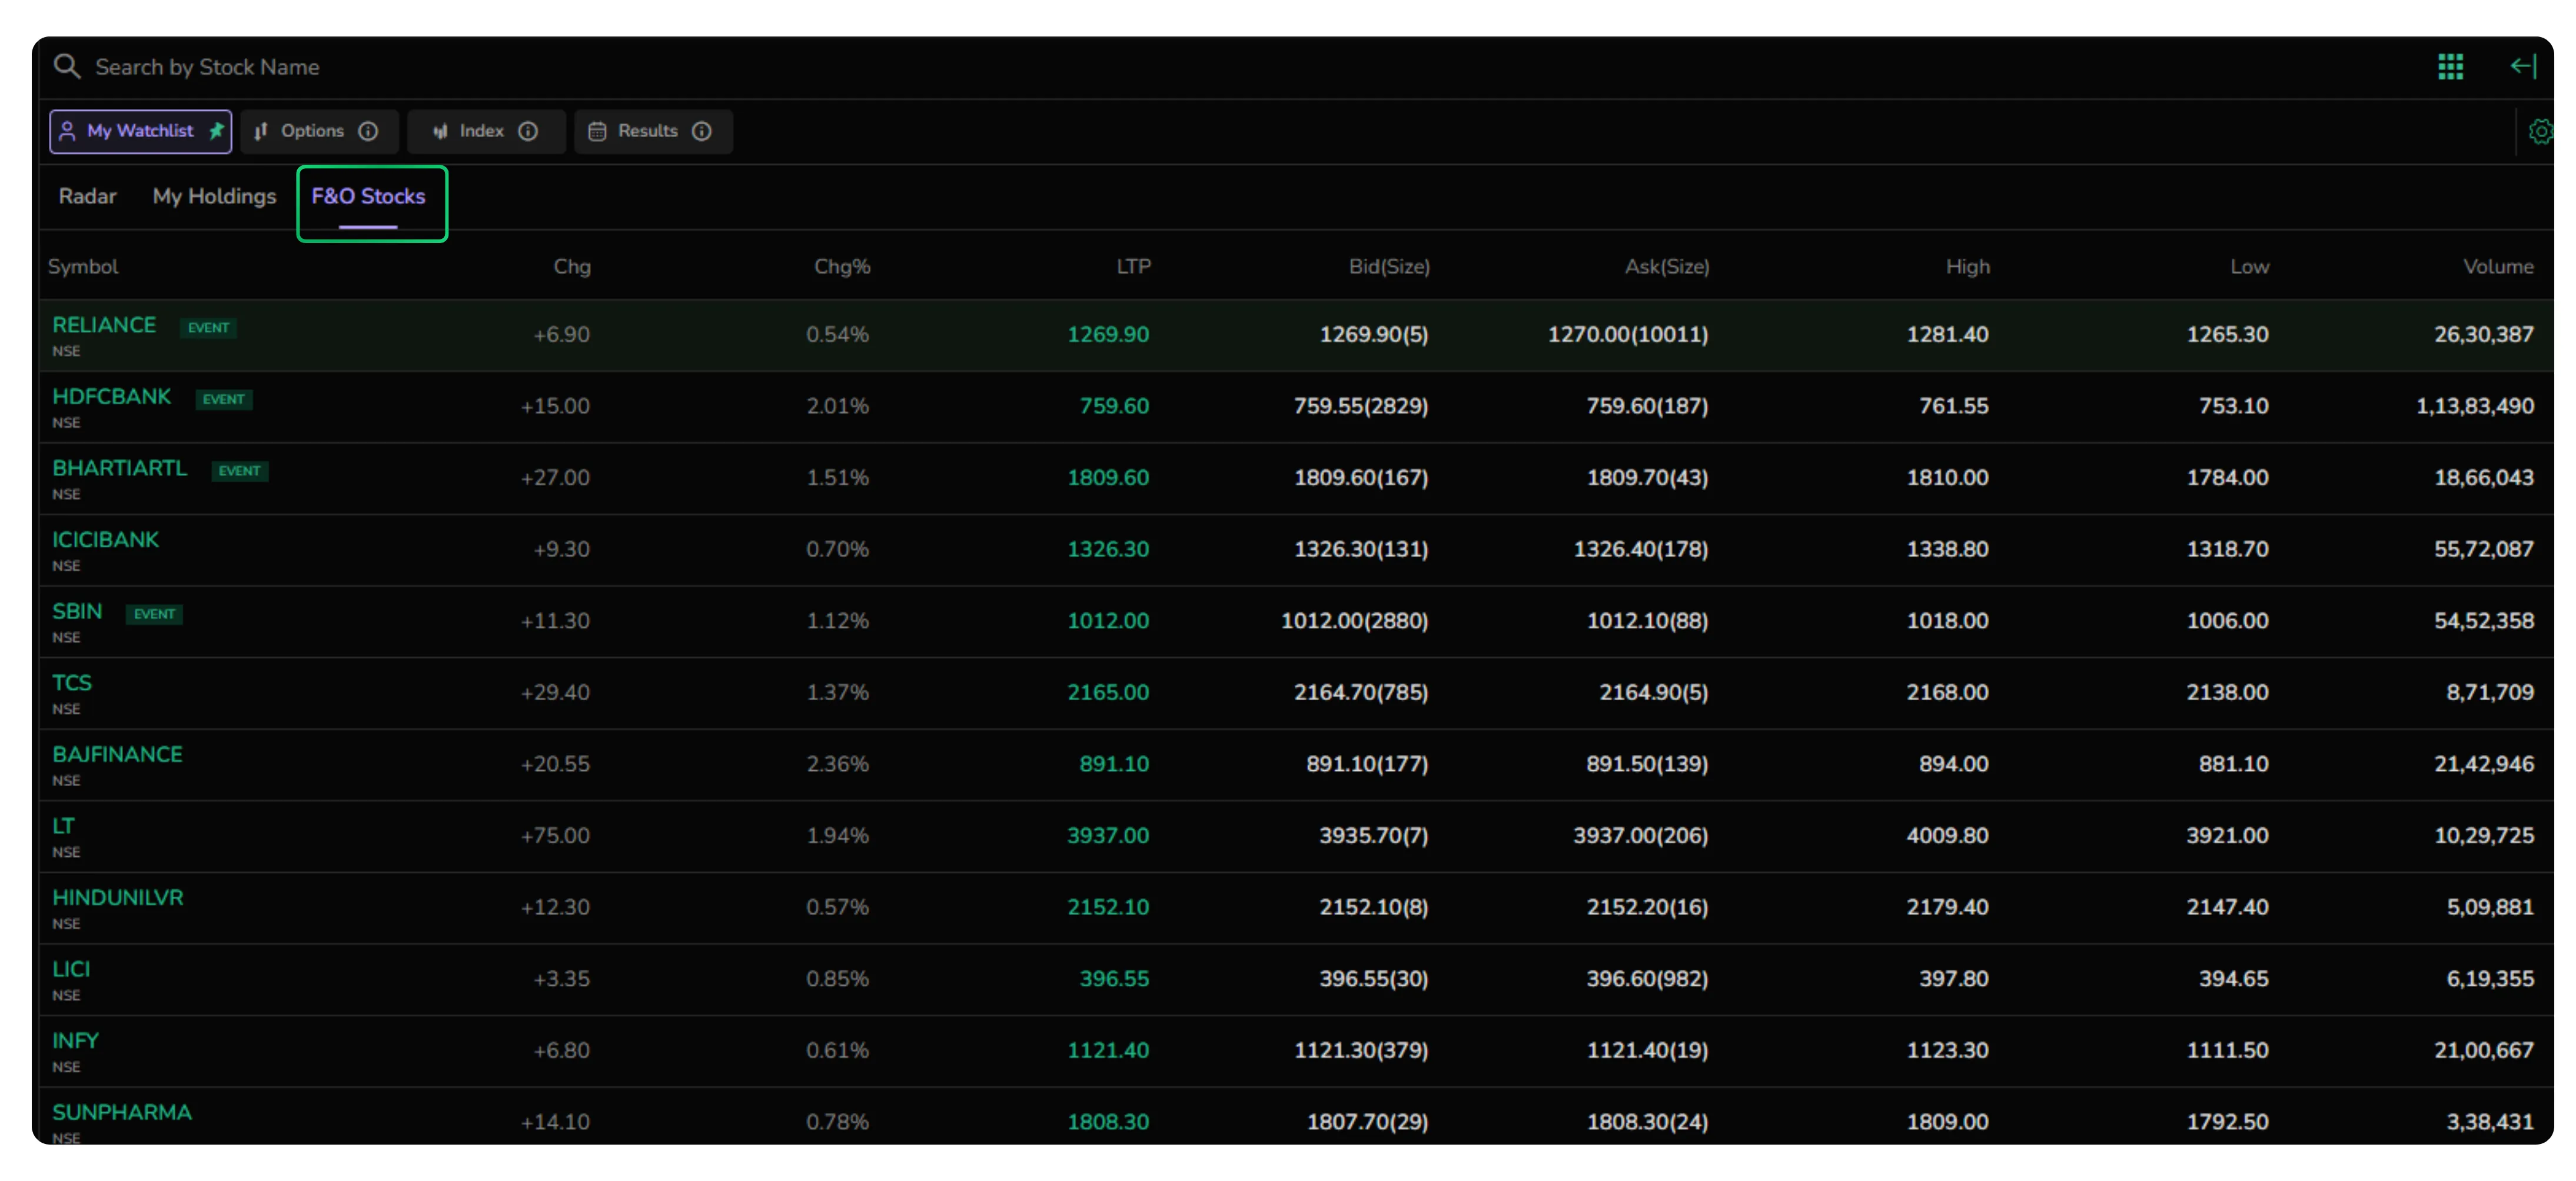This screenshot has height=1181, width=2576.
Task: Open the BHARTIARTL stock symbol
Action: pos(120,468)
